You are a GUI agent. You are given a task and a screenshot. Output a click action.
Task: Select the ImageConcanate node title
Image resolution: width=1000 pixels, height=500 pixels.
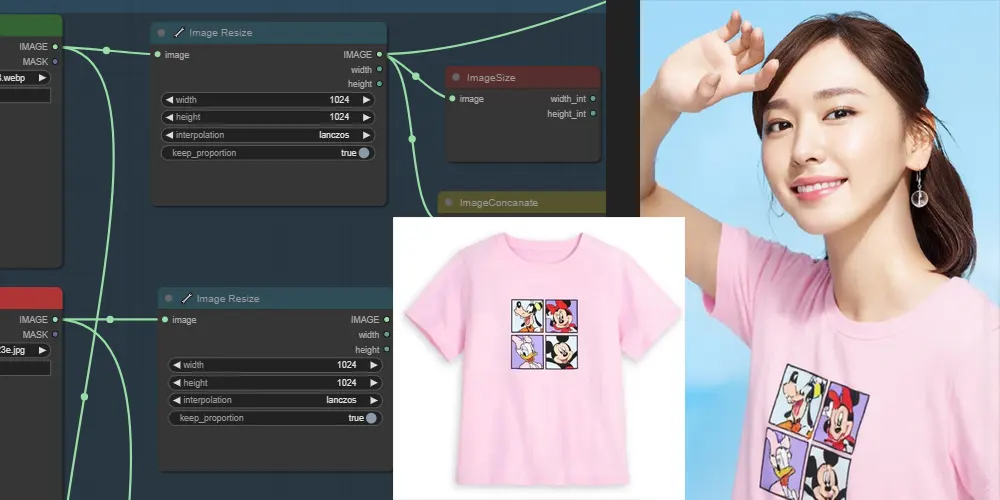coord(499,203)
